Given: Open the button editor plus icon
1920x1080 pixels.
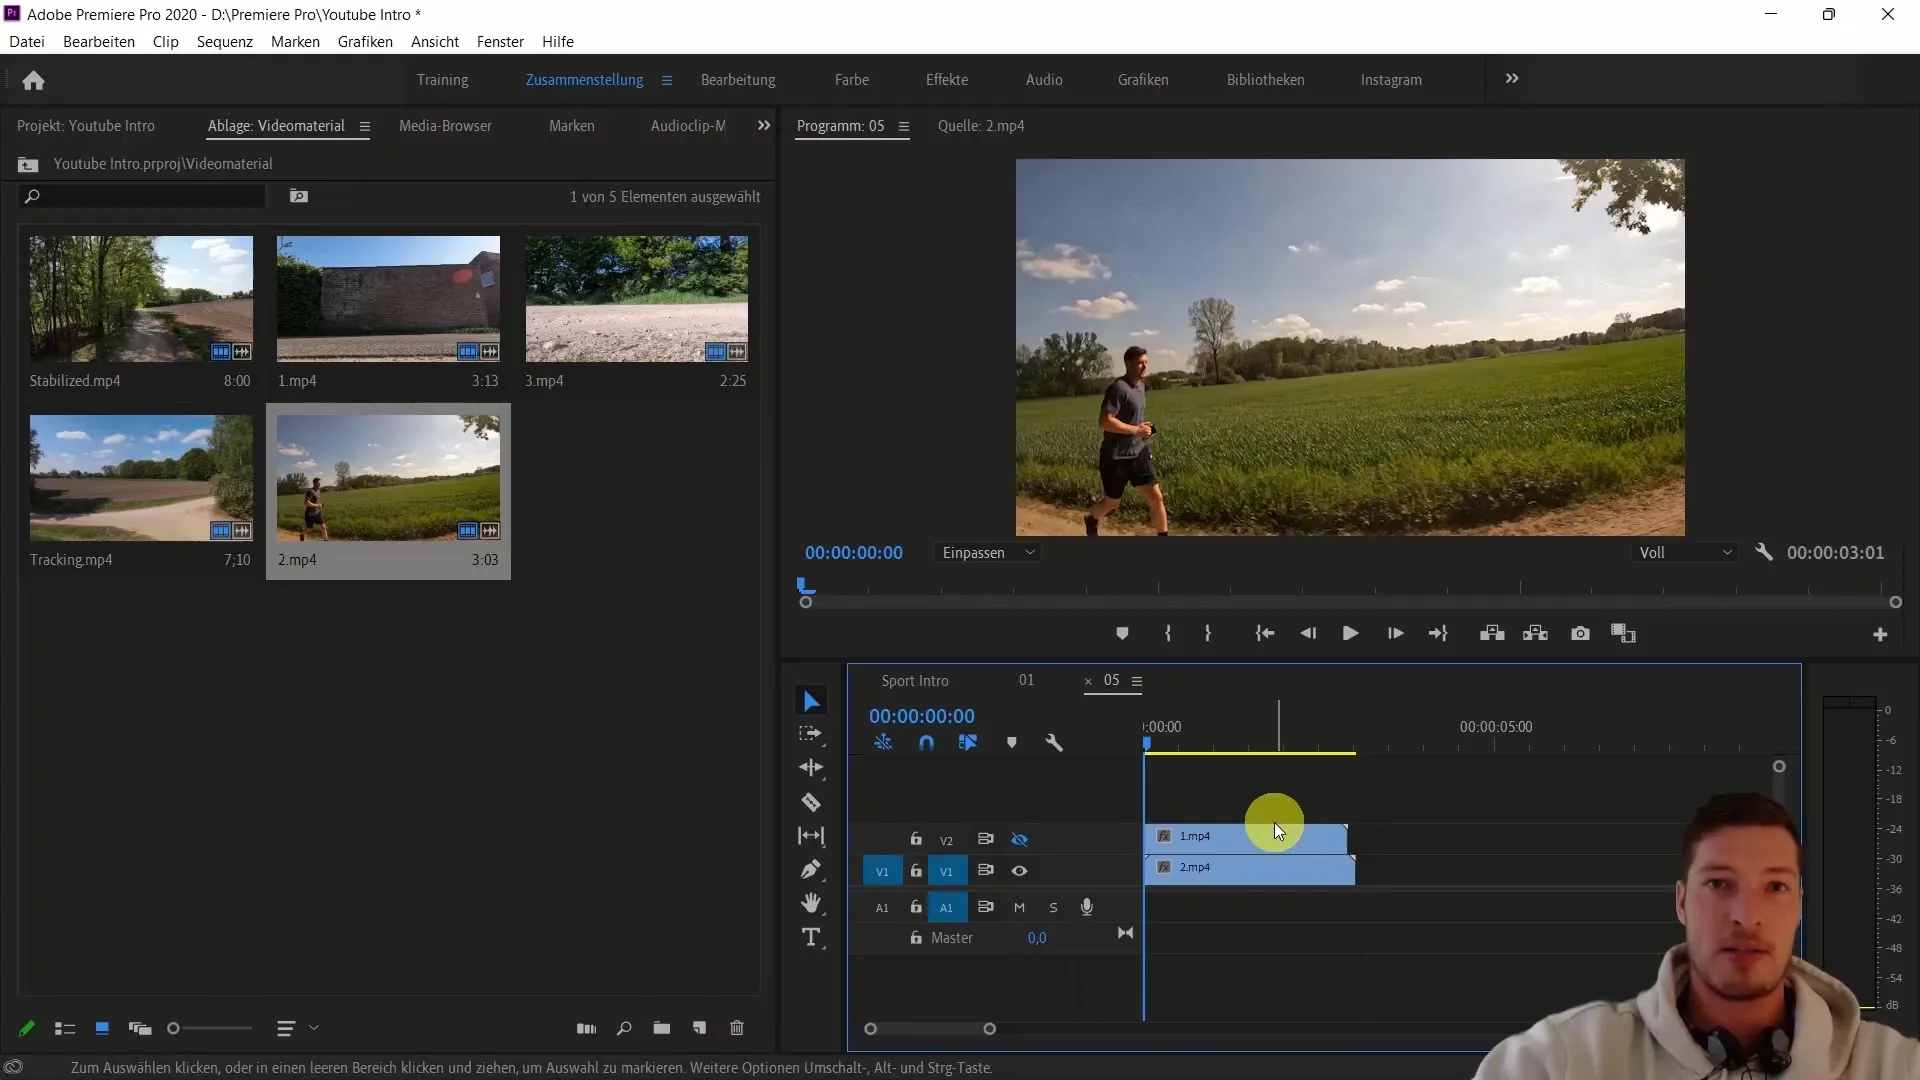Looking at the screenshot, I should coord(1880,635).
